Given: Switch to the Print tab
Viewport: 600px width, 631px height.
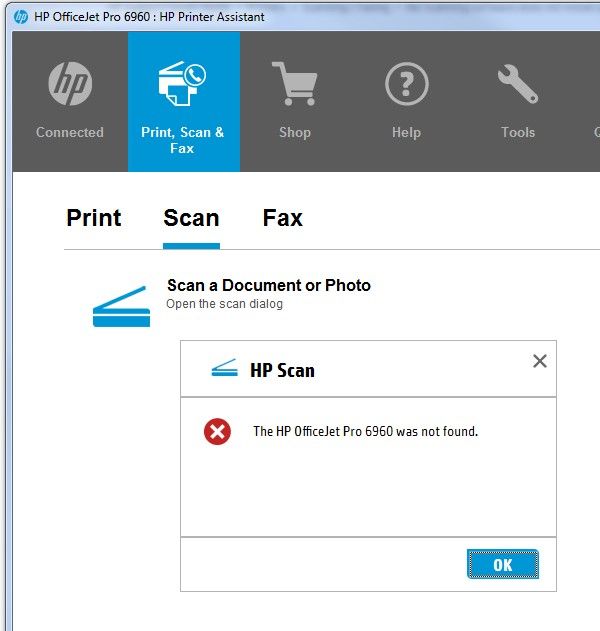Looking at the screenshot, I should [x=94, y=218].
